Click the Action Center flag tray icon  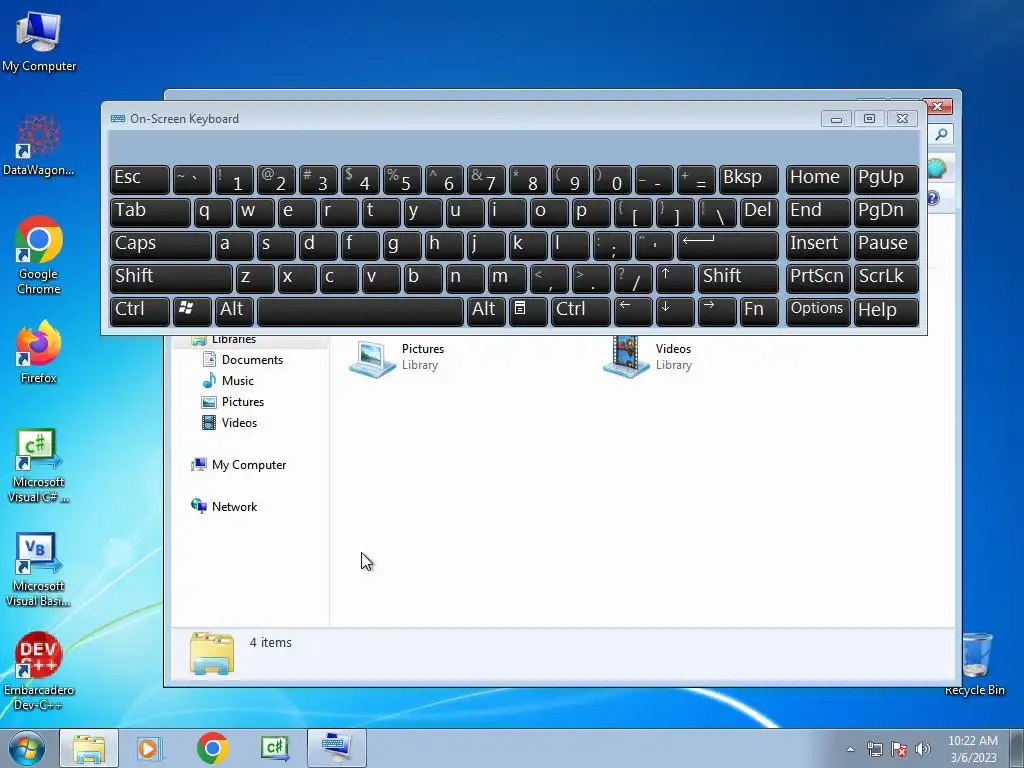[x=899, y=749]
